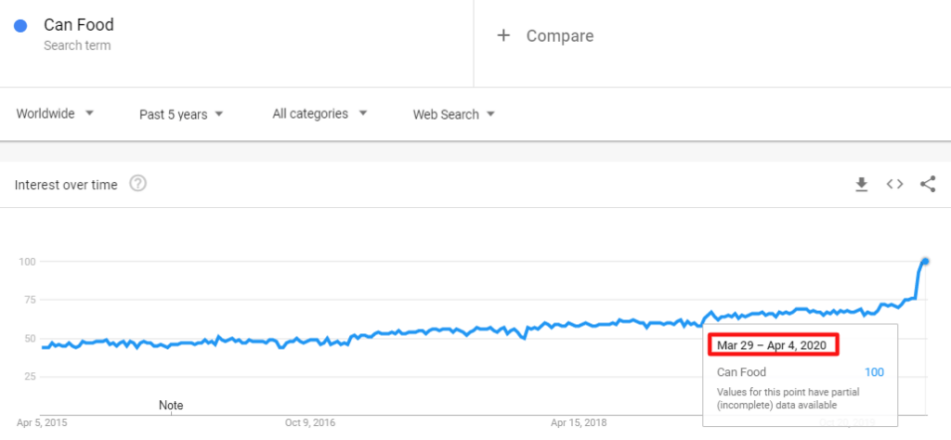Share the Interest over time chart
The height and width of the screenshot is (440, 951).
click(x=927, y=184)
